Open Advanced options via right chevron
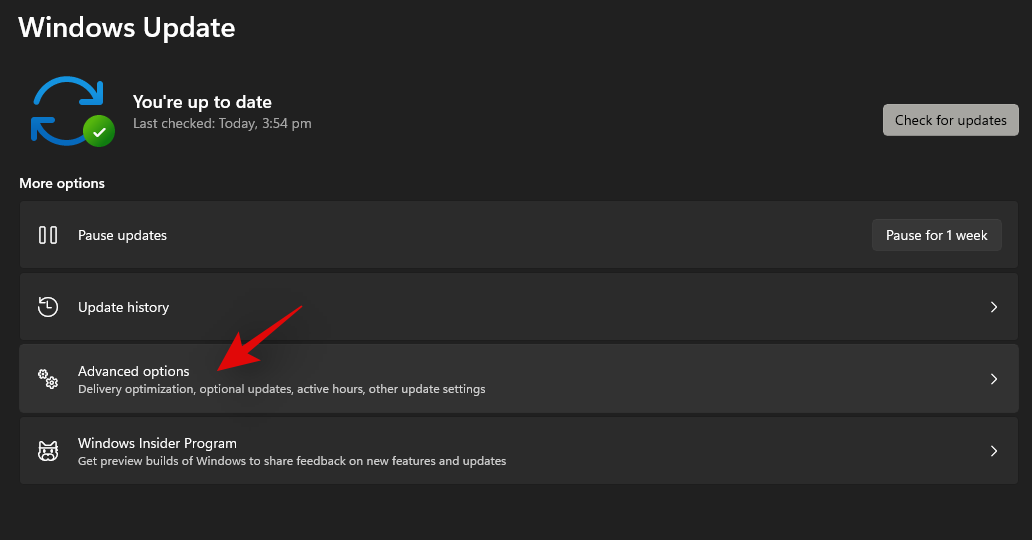Image resolution: width=1032 pixels, height=540 pixels. coord(993,379)
